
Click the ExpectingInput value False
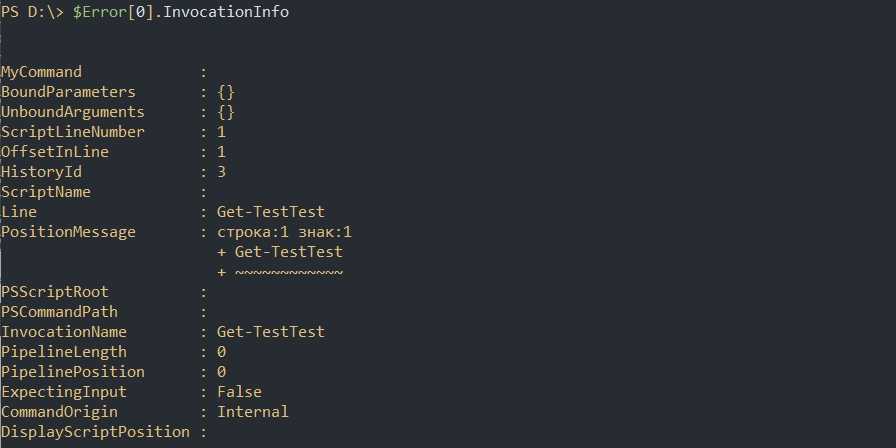[239, 392]
